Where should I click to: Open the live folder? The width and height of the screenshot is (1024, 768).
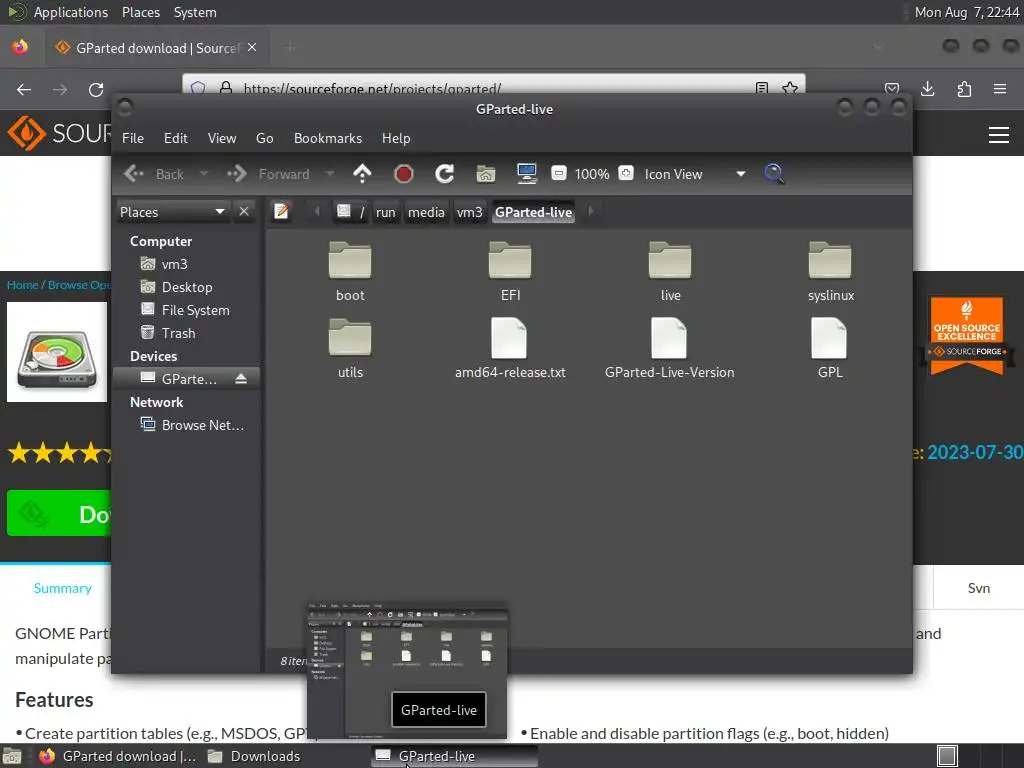click(670, 272)
